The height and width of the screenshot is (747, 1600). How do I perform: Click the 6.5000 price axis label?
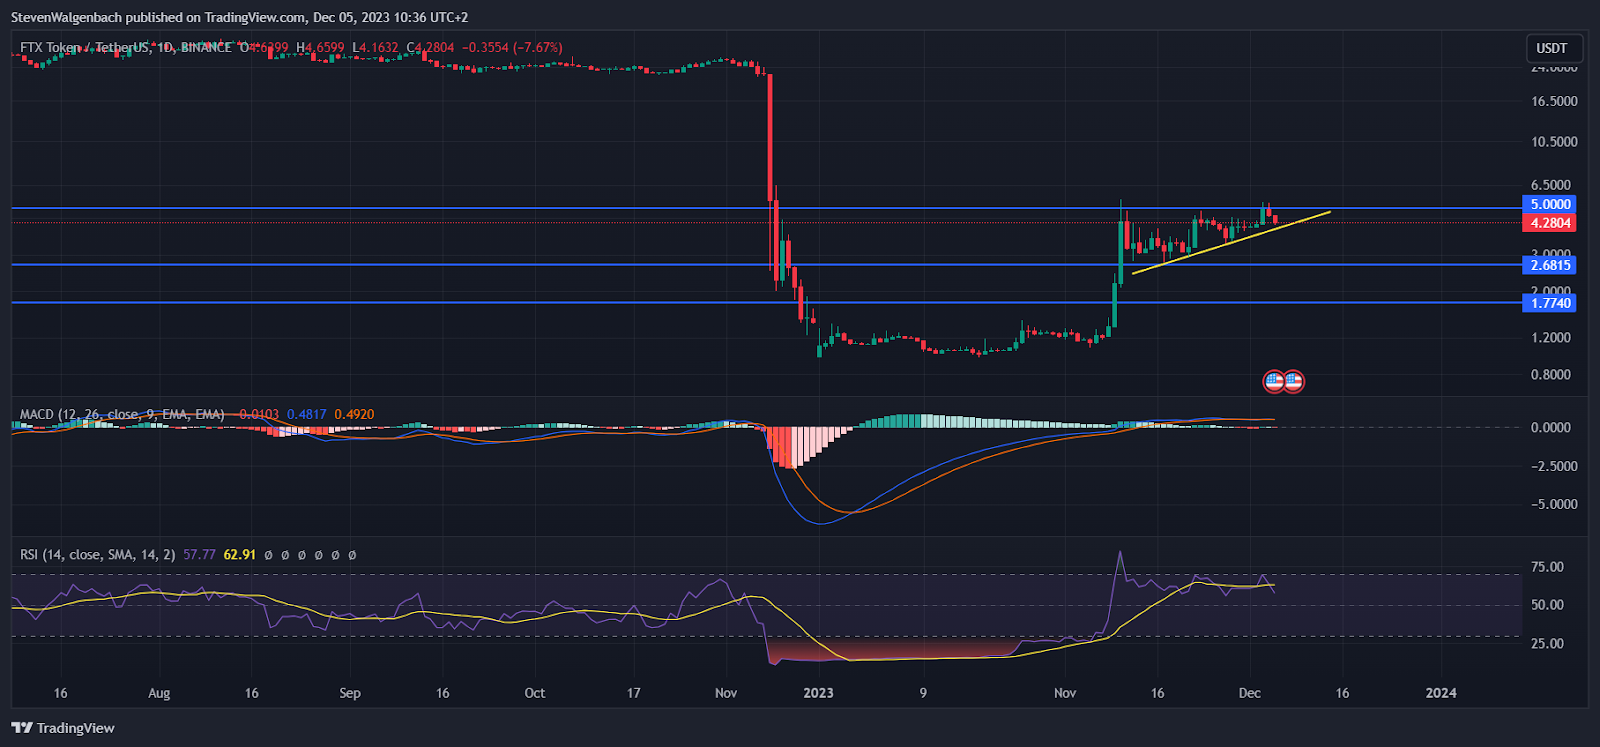[1550, 185]
